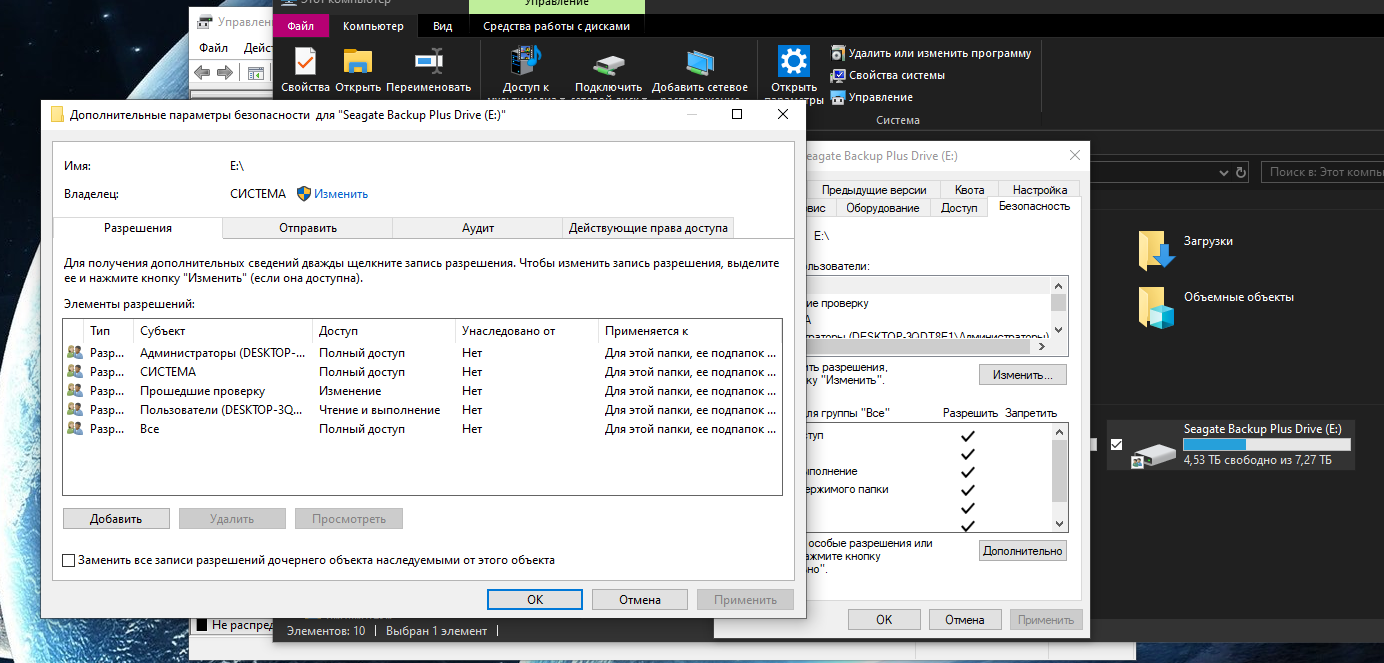This screenshot has height=663, width=1384.
Task: Click the Открыть параметры gear icon
Action: coord(794,62)
